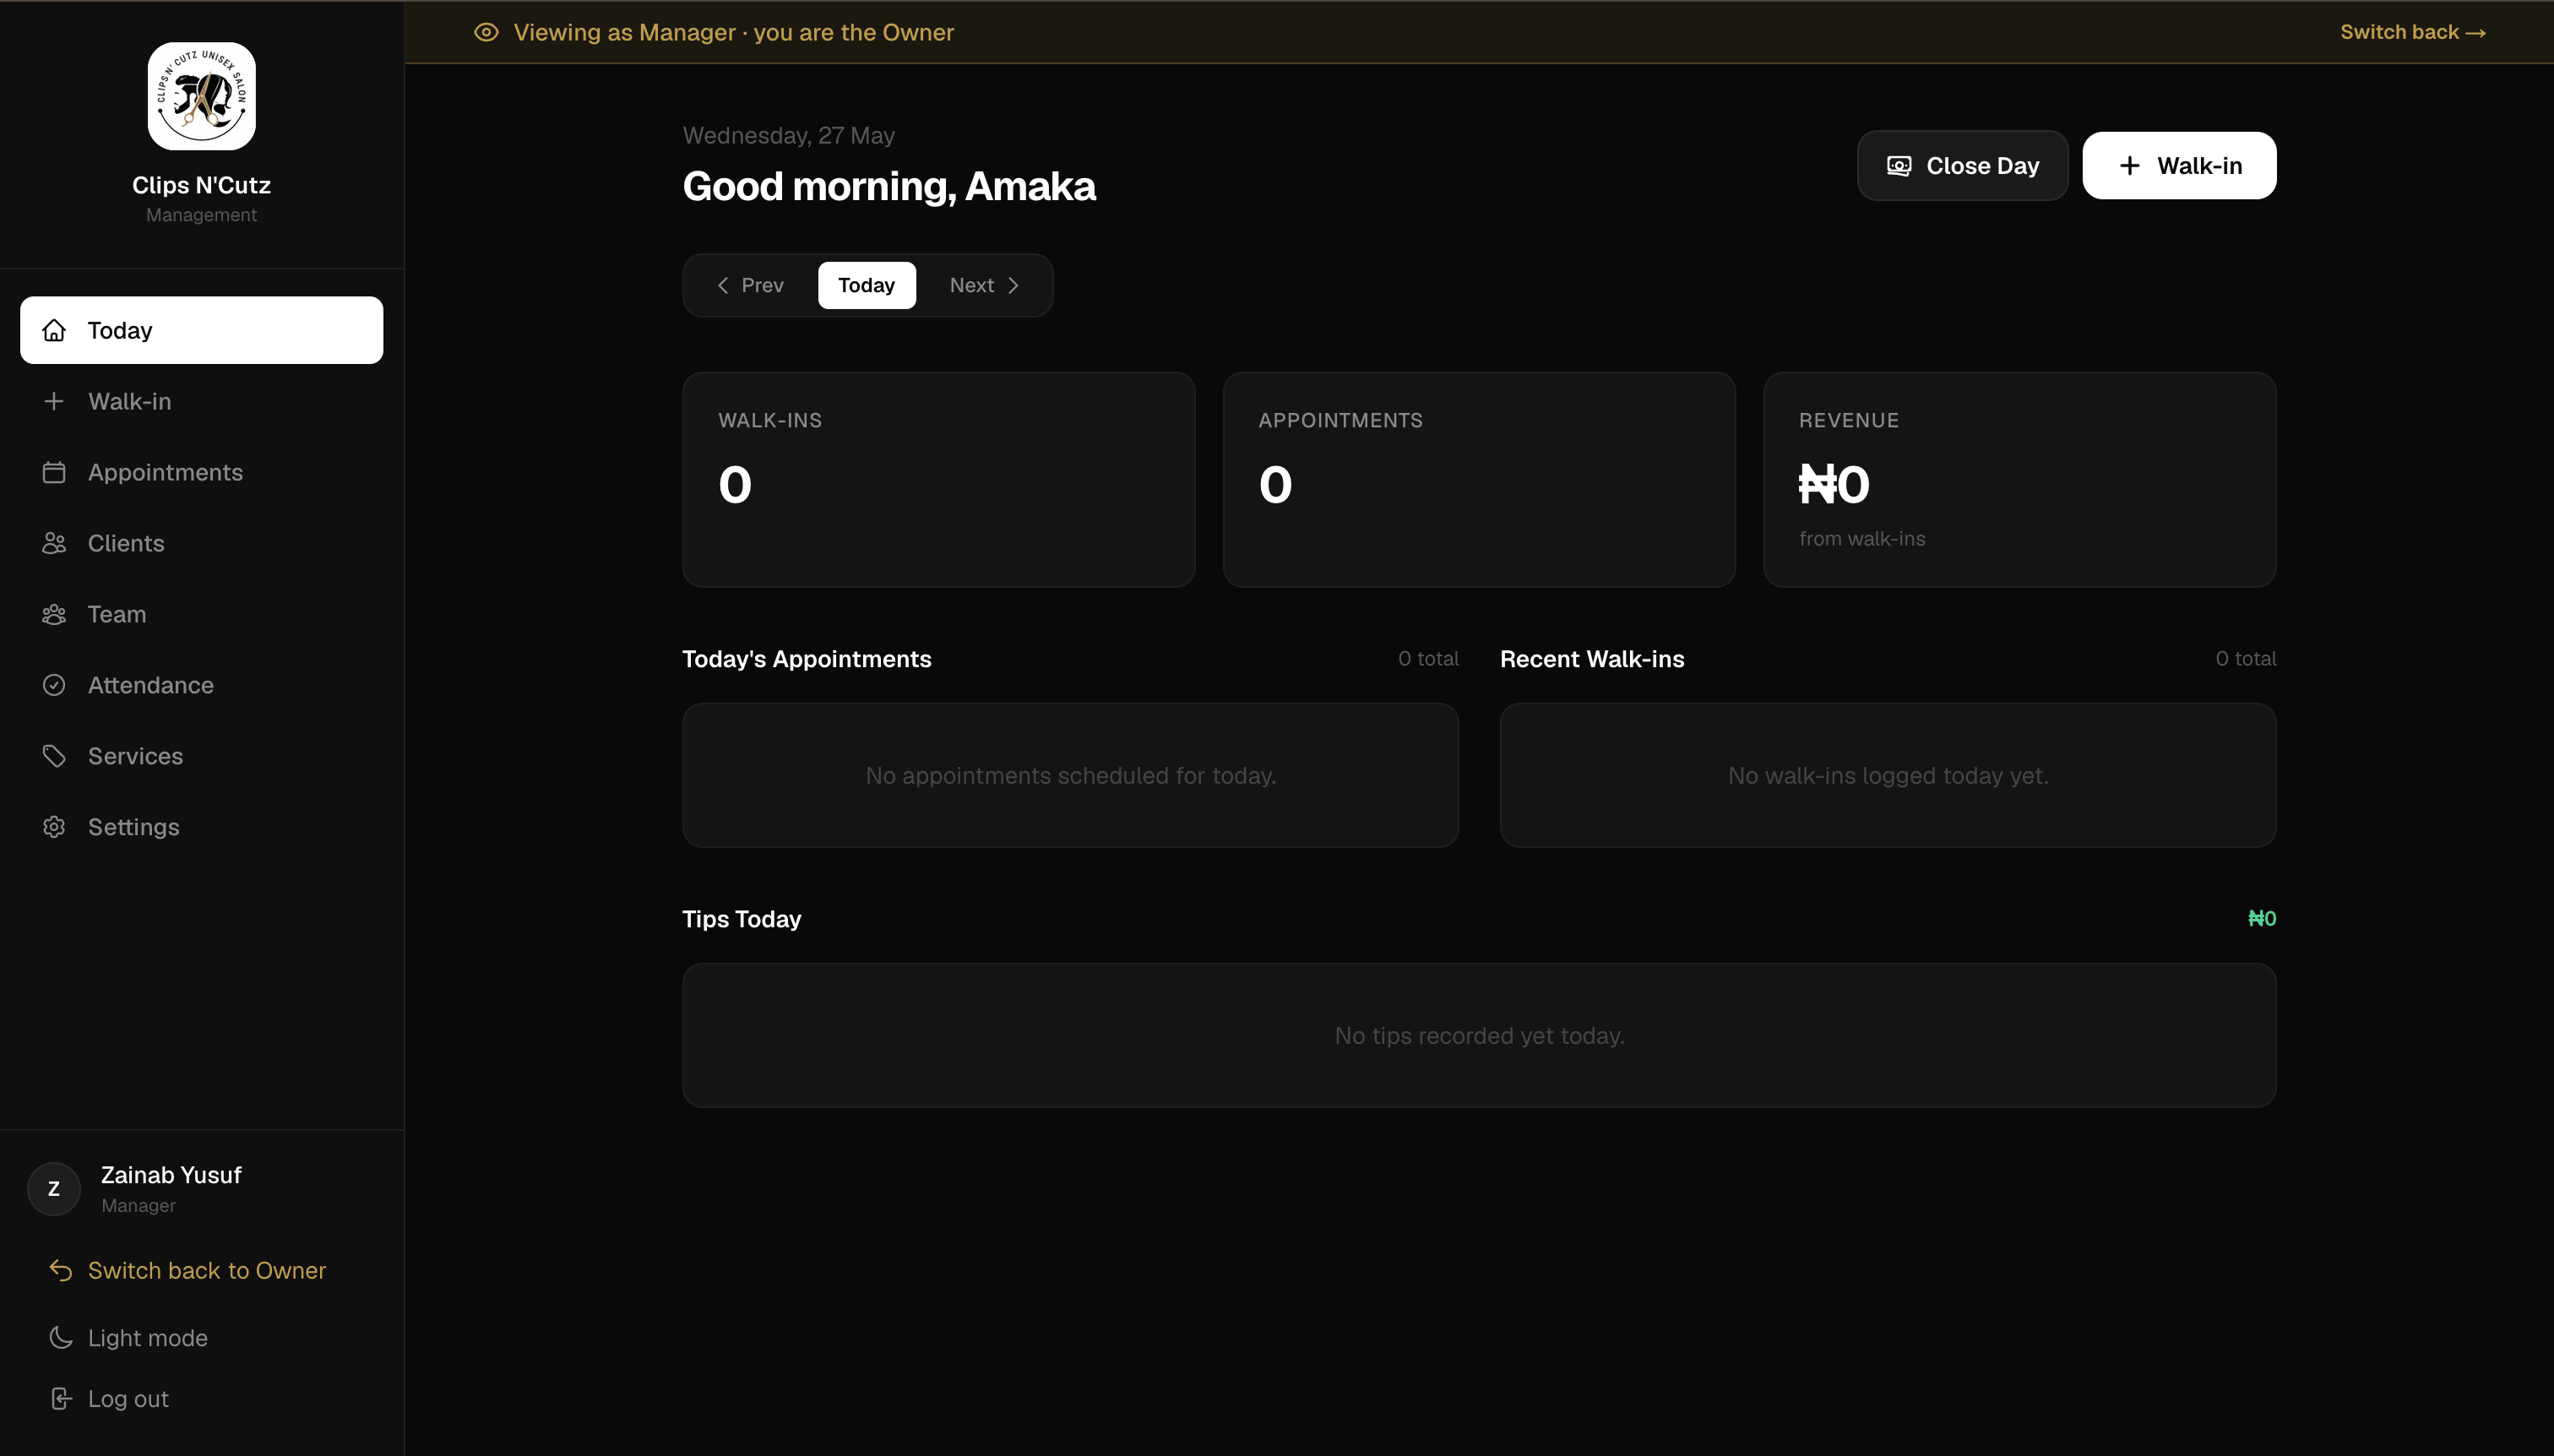
Task: Click the green ₦0 tips total
Action: (x=2262, y=918)
